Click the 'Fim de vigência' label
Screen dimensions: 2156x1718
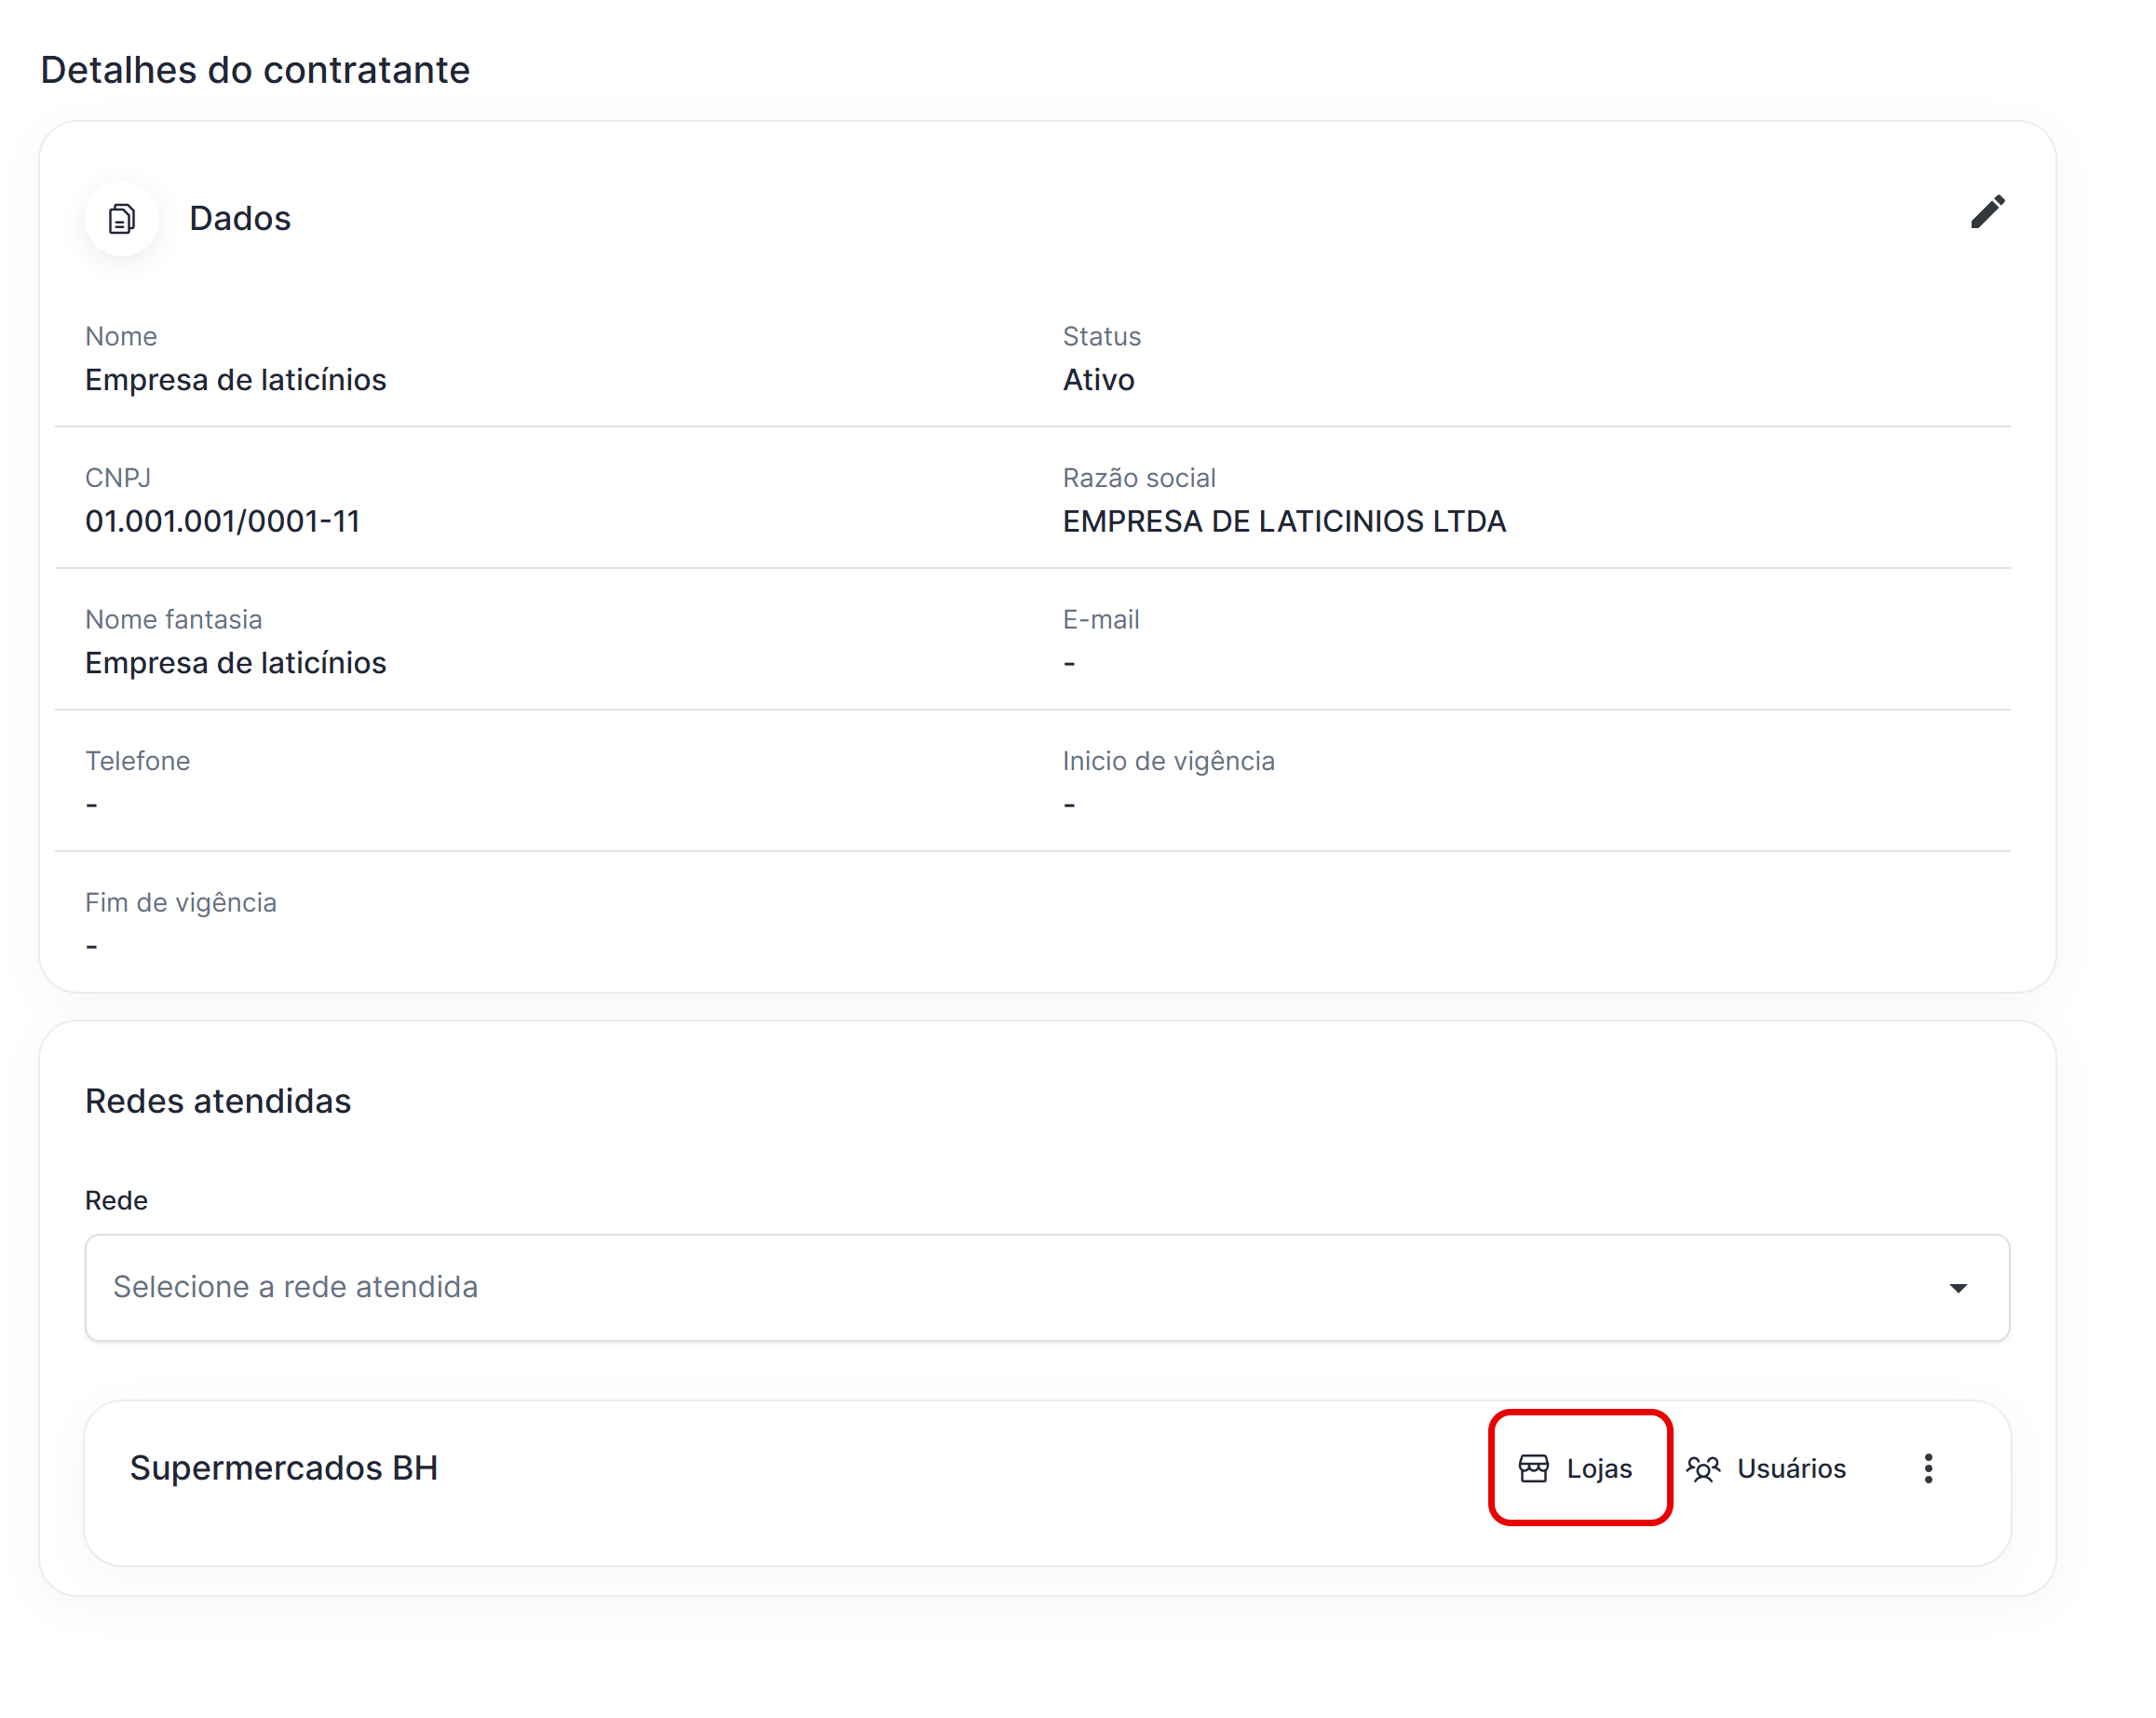click(x=180, y=902)
